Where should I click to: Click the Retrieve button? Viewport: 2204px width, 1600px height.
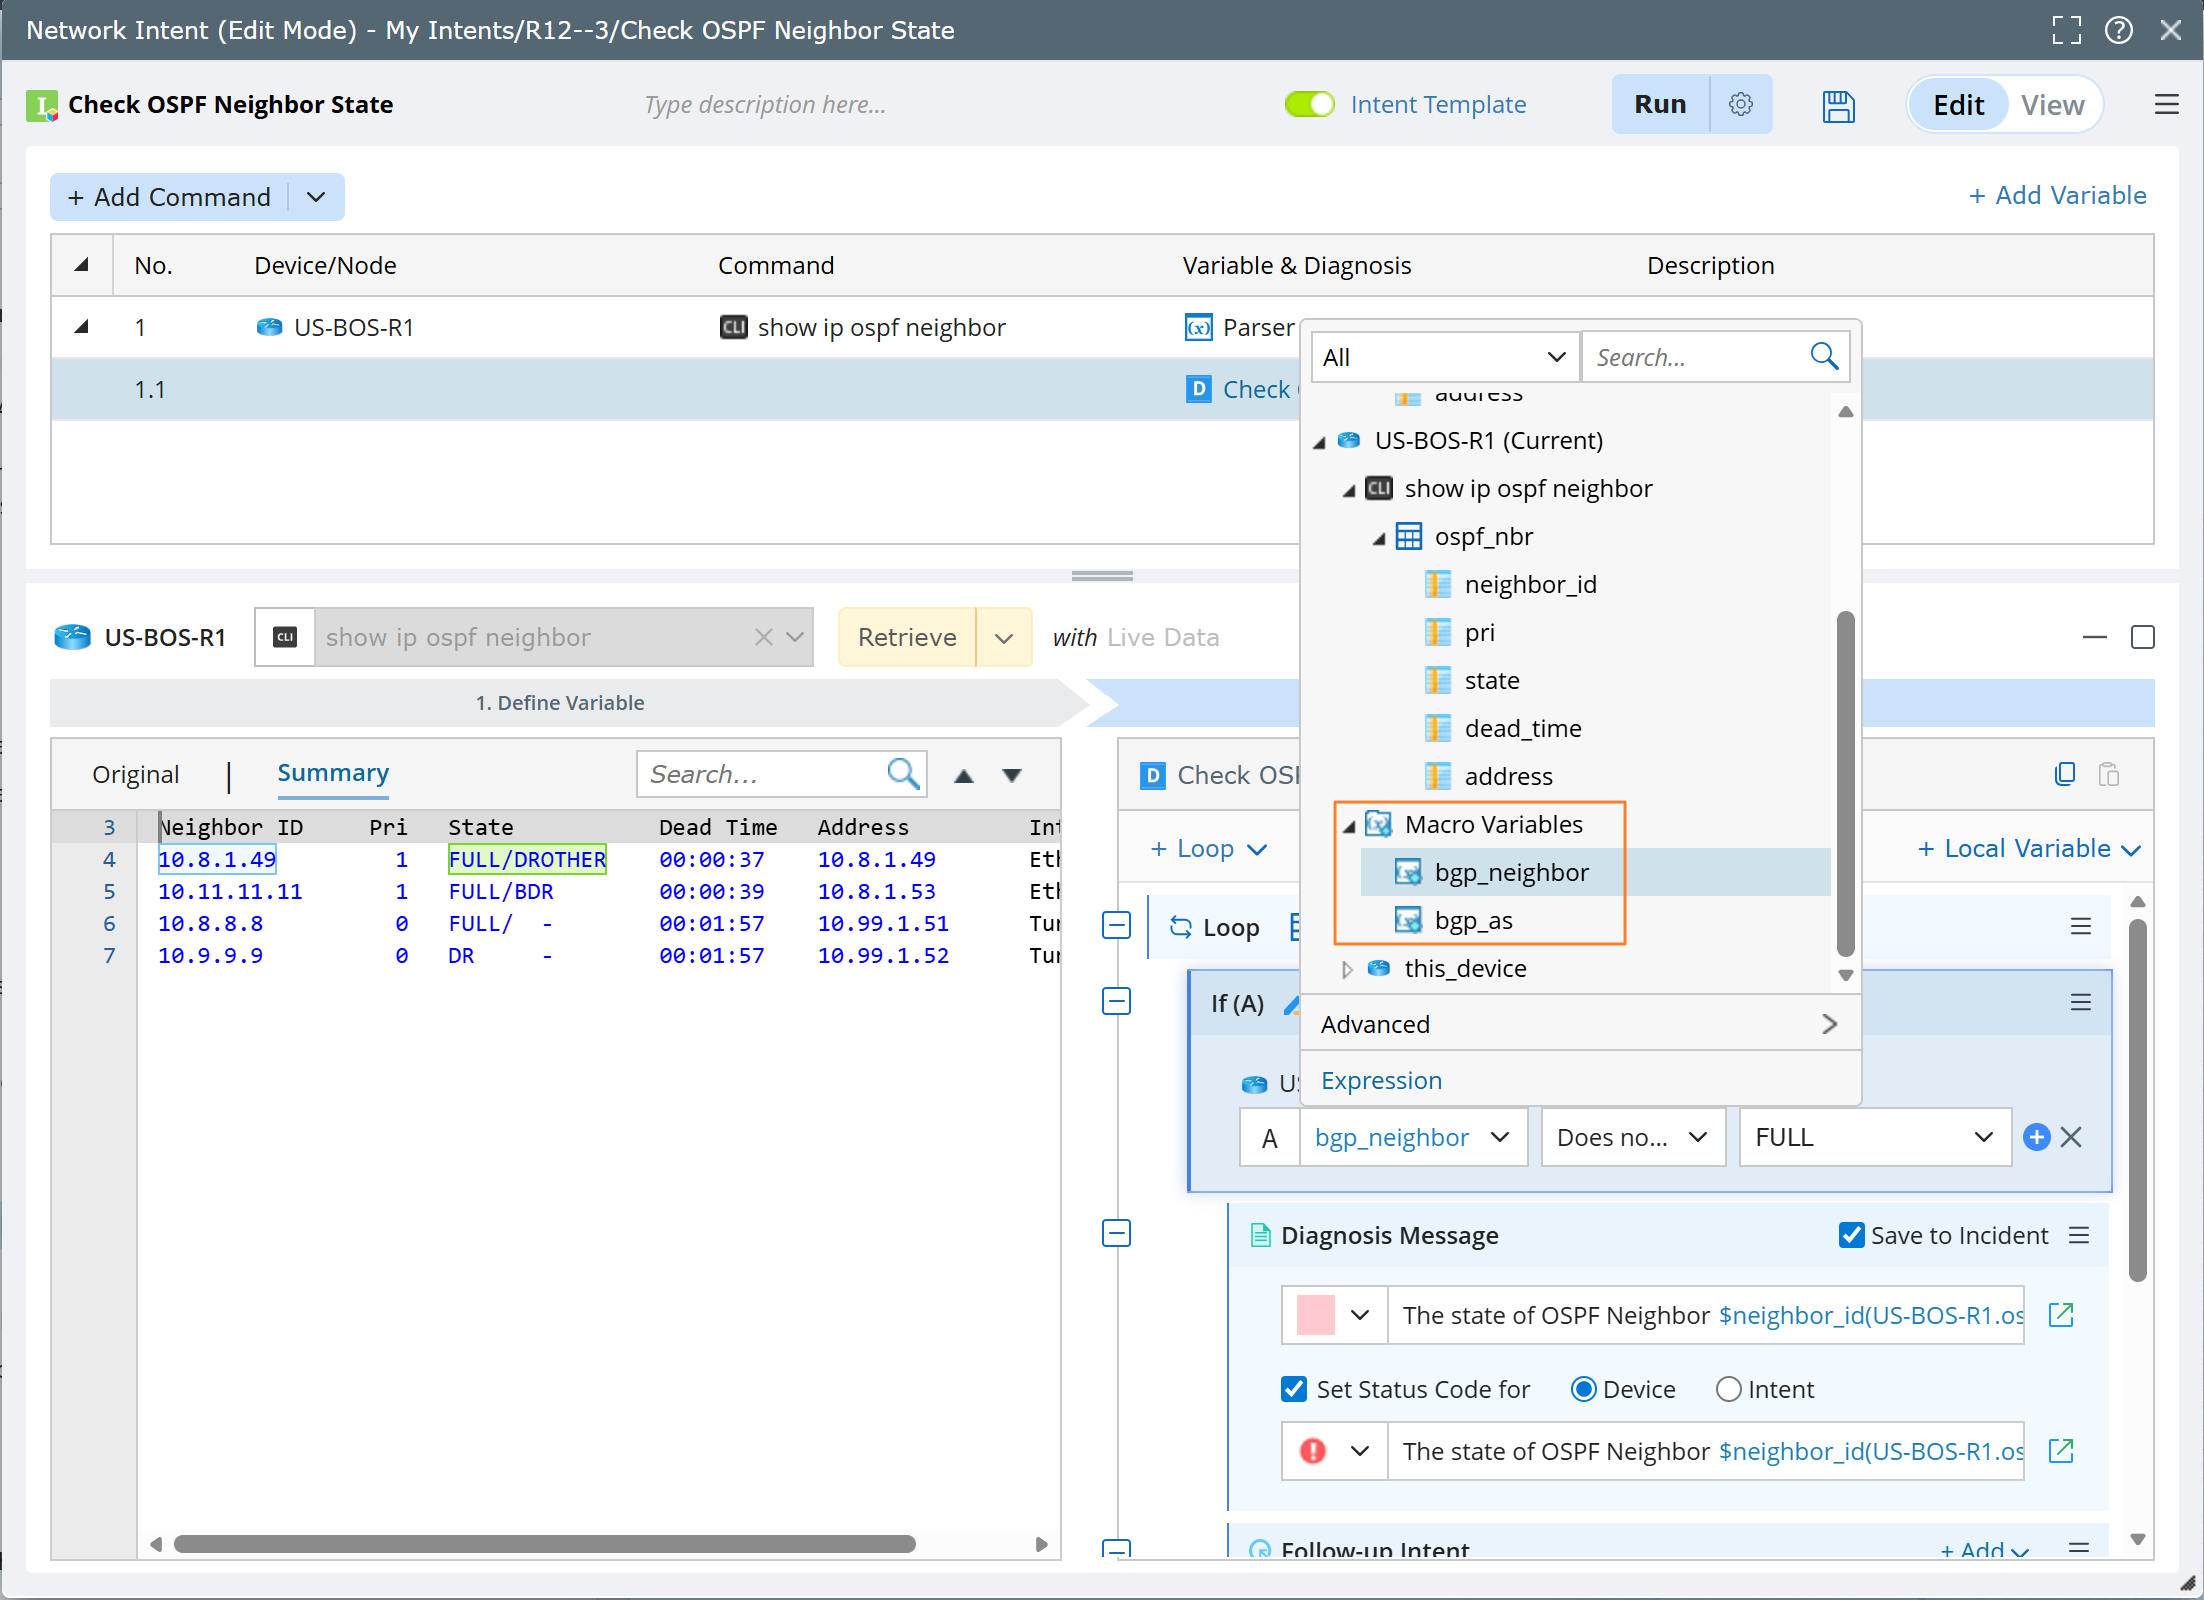[906, 637]
